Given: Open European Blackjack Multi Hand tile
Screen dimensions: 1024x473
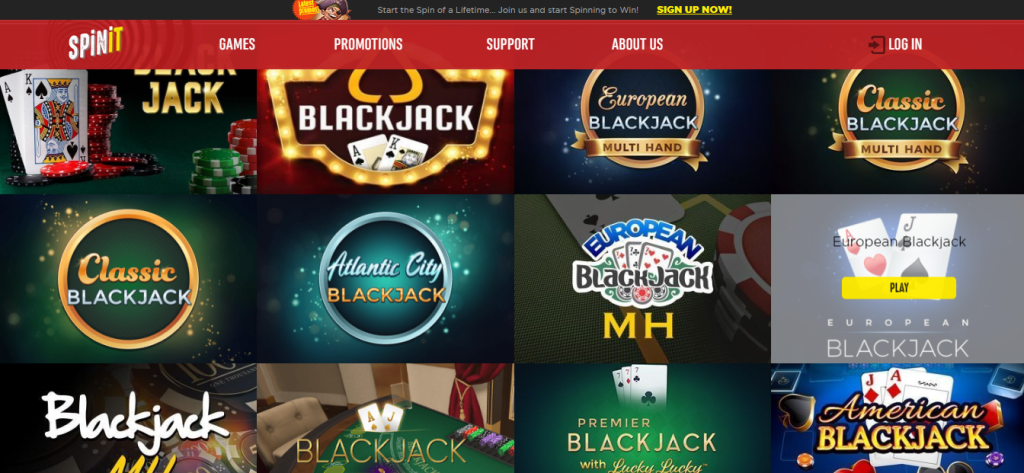Looking at the screenshot, I should [x=642, y=131].
